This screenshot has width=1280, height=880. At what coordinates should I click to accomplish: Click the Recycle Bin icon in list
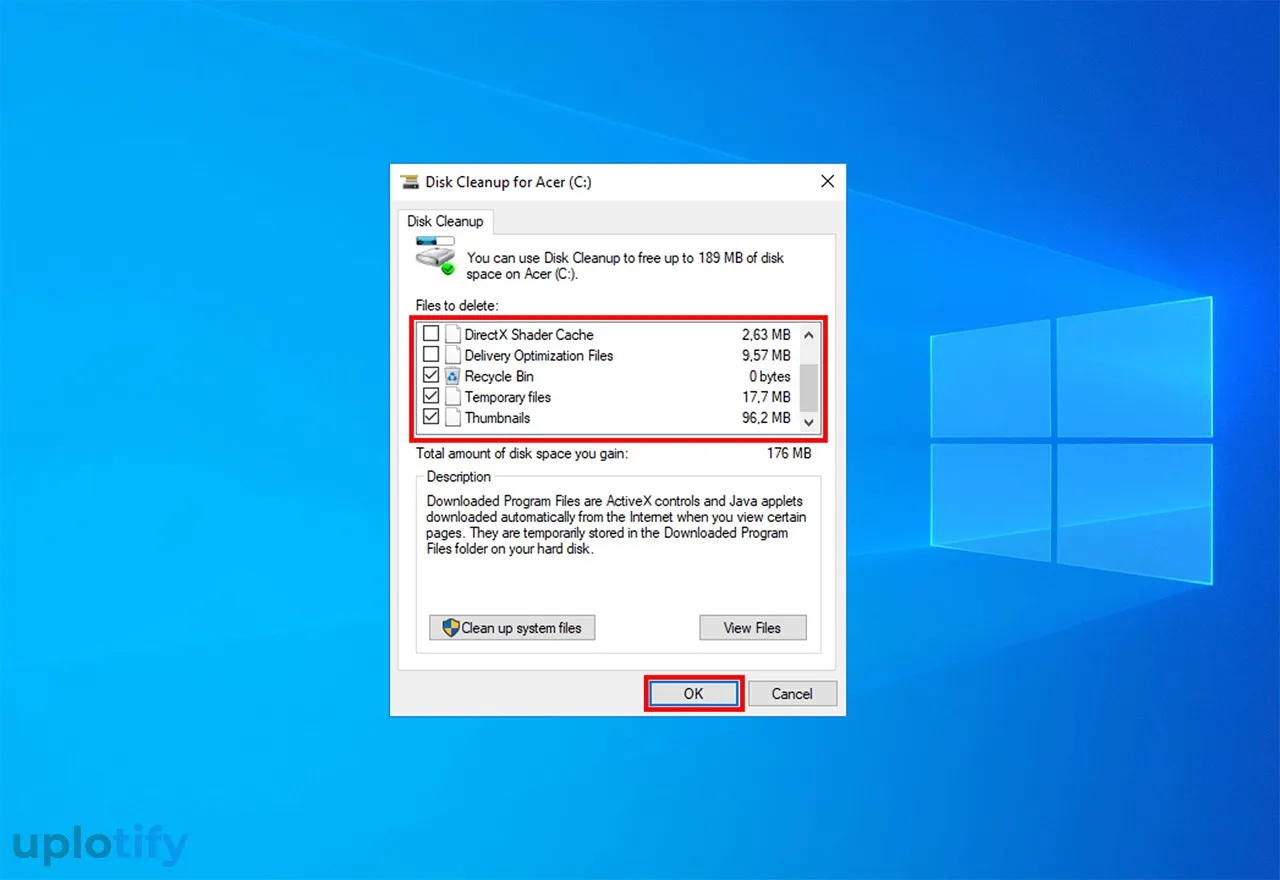(x=452, y=376)
